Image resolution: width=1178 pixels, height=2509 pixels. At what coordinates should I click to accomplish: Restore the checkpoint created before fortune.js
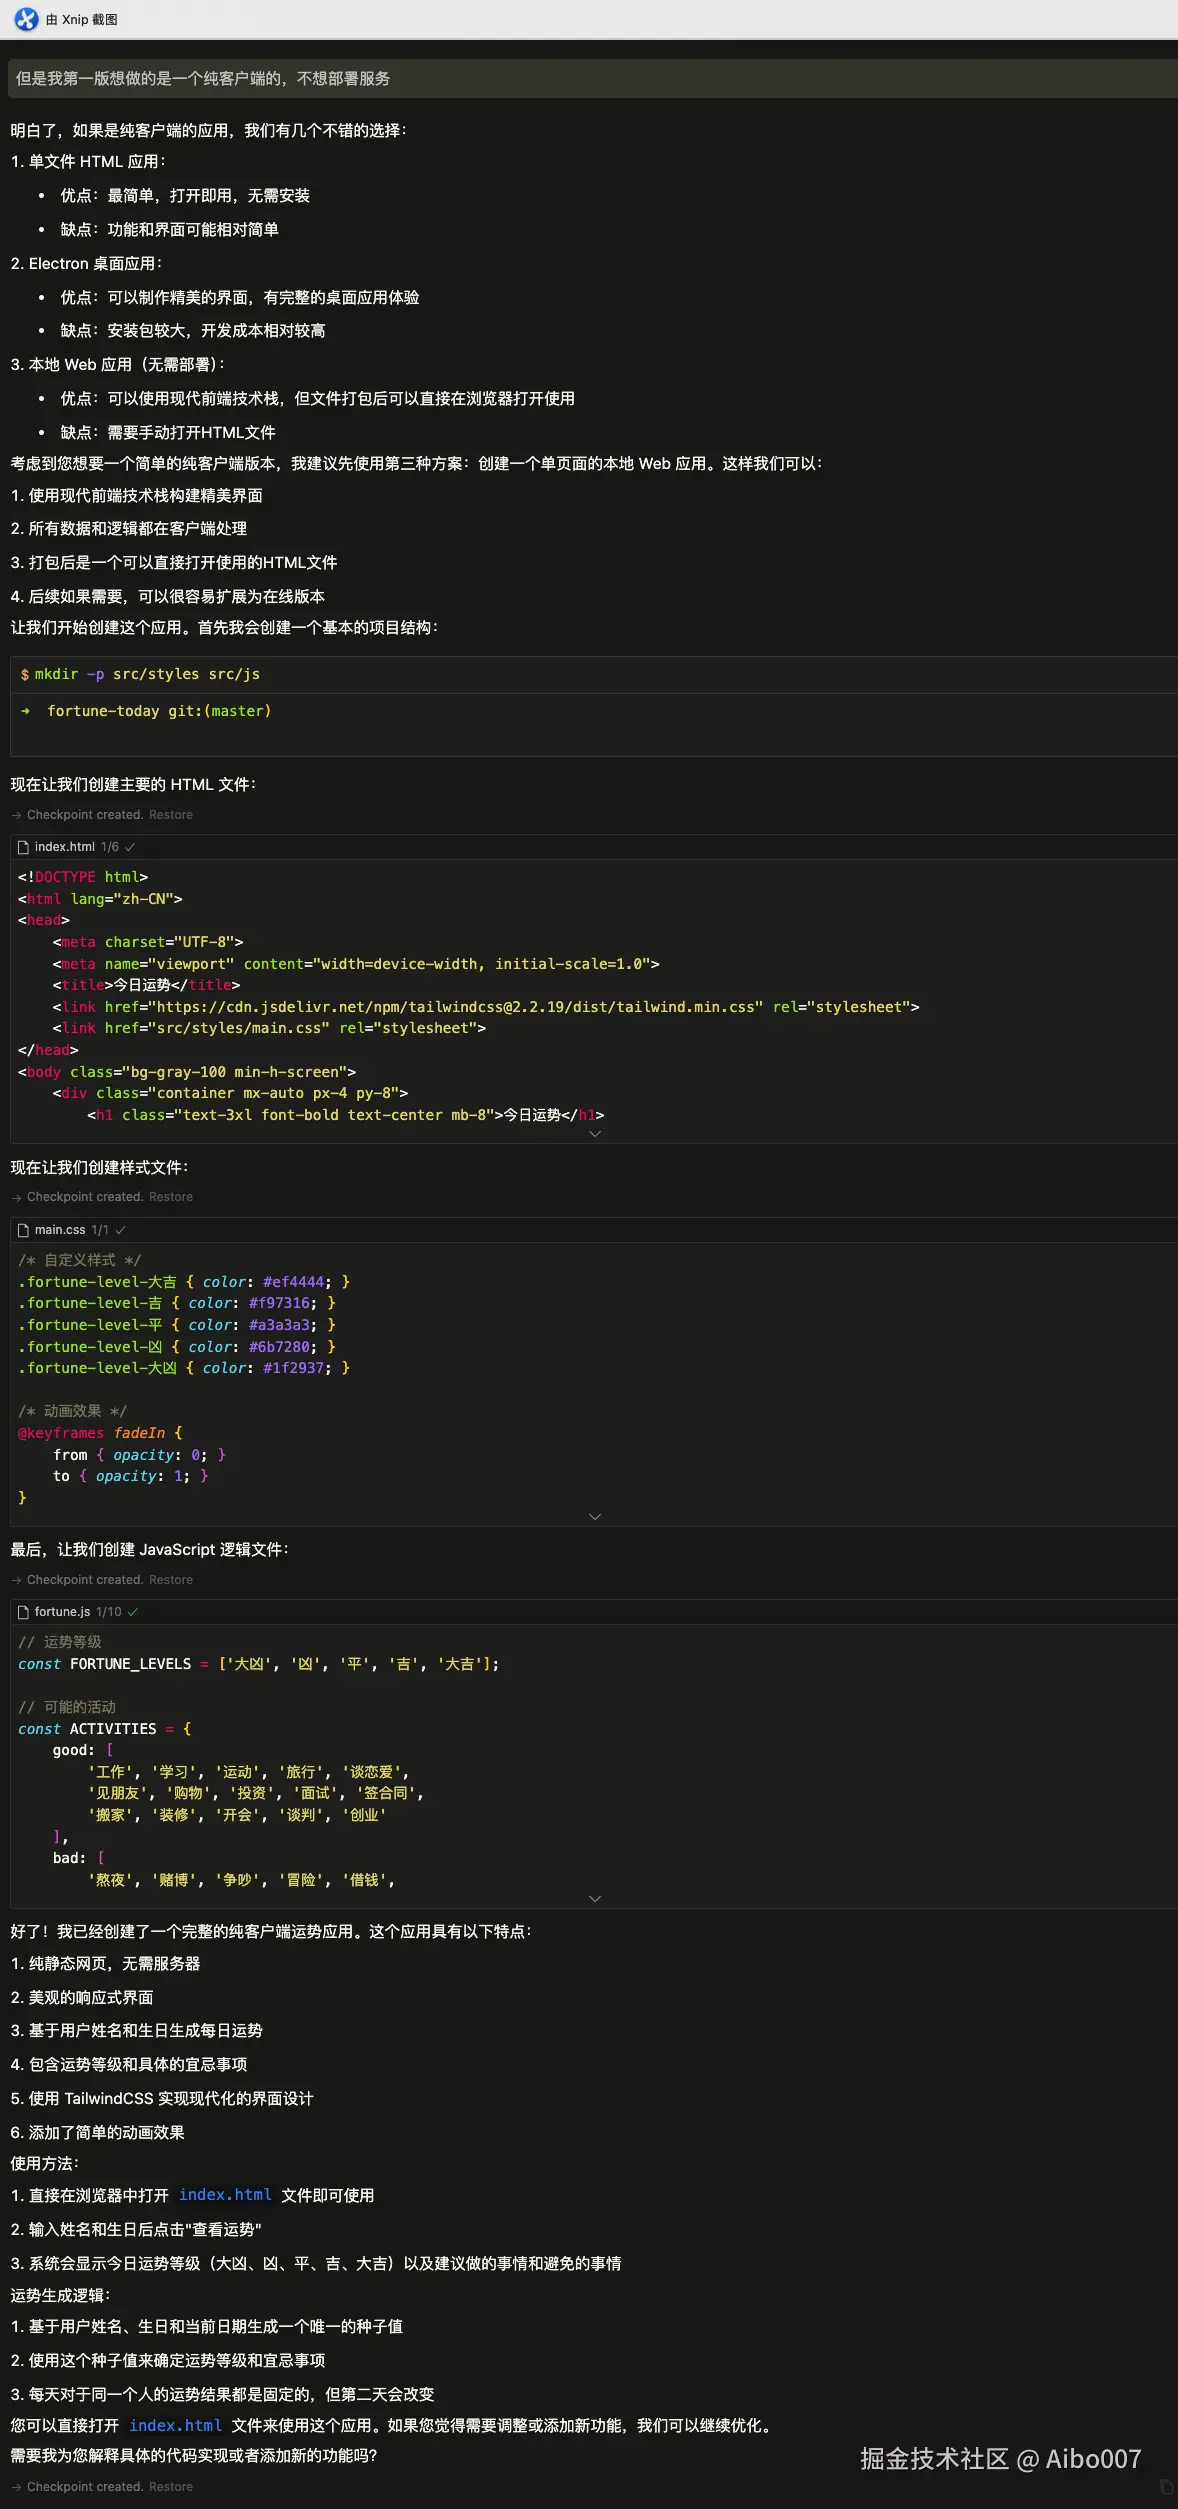pos(171,1580)
